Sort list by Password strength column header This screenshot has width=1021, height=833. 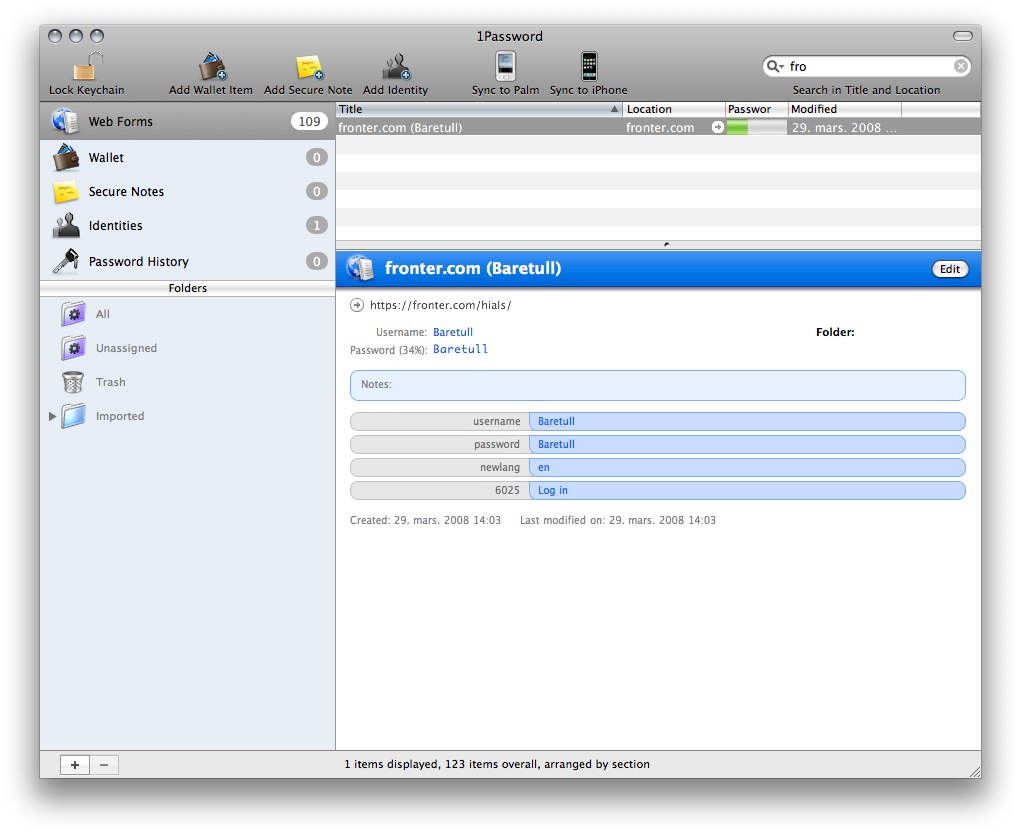(757, 109)
